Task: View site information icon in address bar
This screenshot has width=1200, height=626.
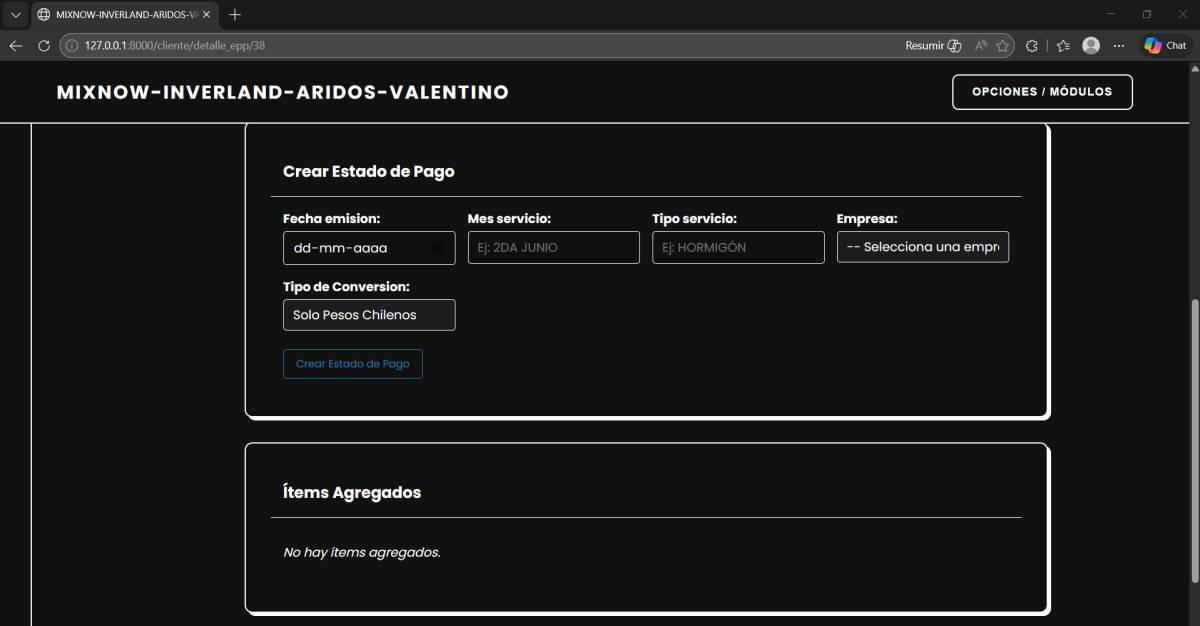Action: coord(72,46)
